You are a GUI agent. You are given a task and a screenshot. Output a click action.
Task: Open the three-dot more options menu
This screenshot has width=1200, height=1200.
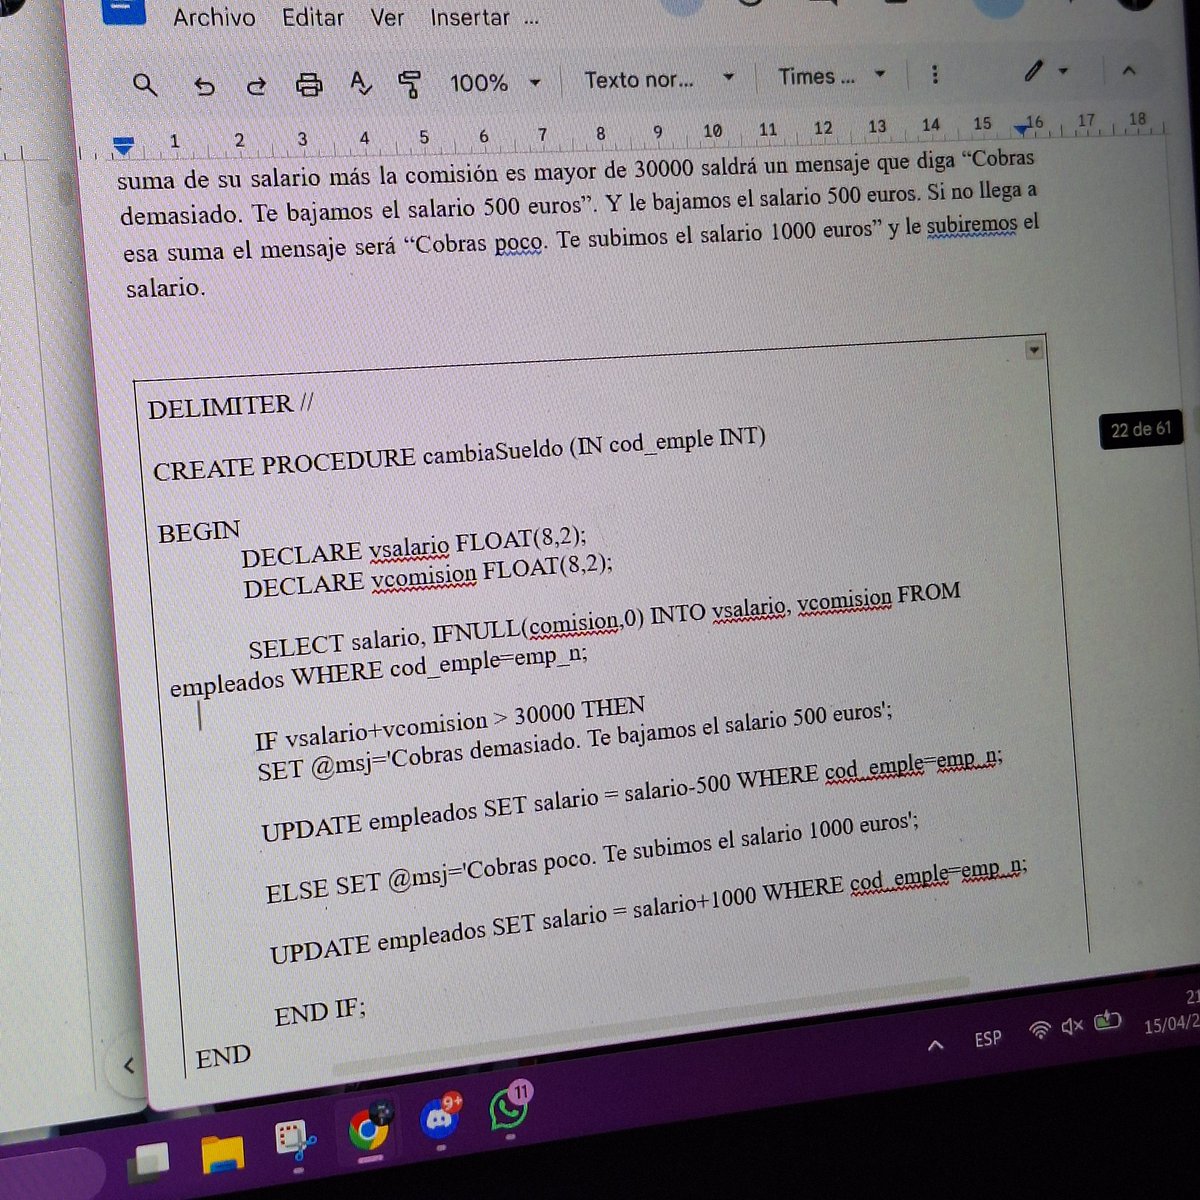click(934, 74)
